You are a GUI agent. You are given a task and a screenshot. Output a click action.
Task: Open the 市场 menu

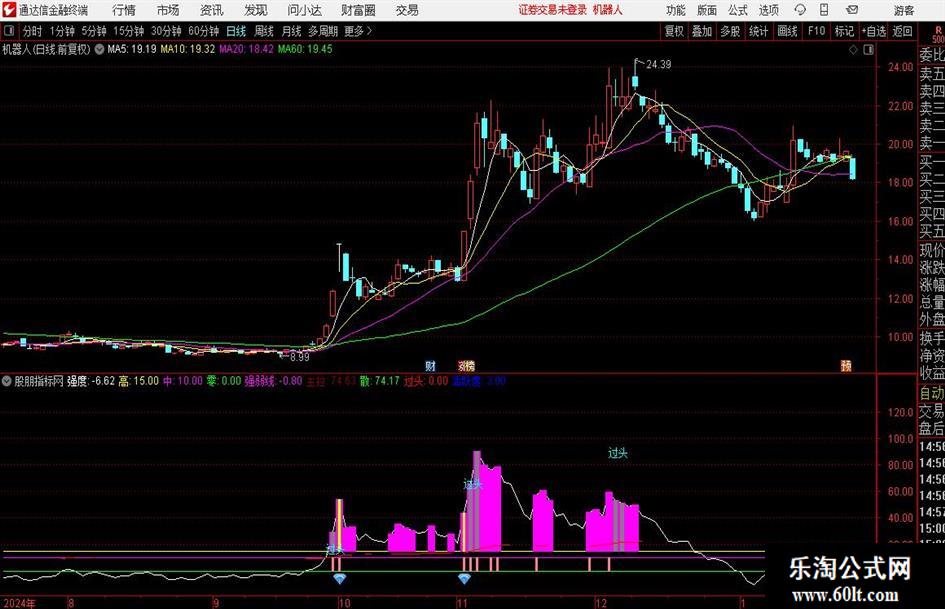tap(168, 10)
